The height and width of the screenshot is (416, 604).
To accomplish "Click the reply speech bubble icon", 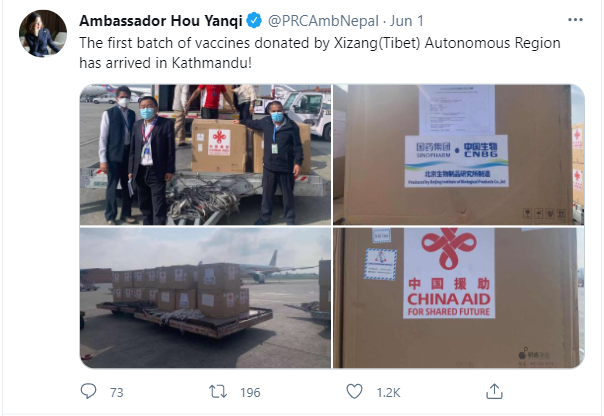I will pyautogui.click(x=88, y=391).
